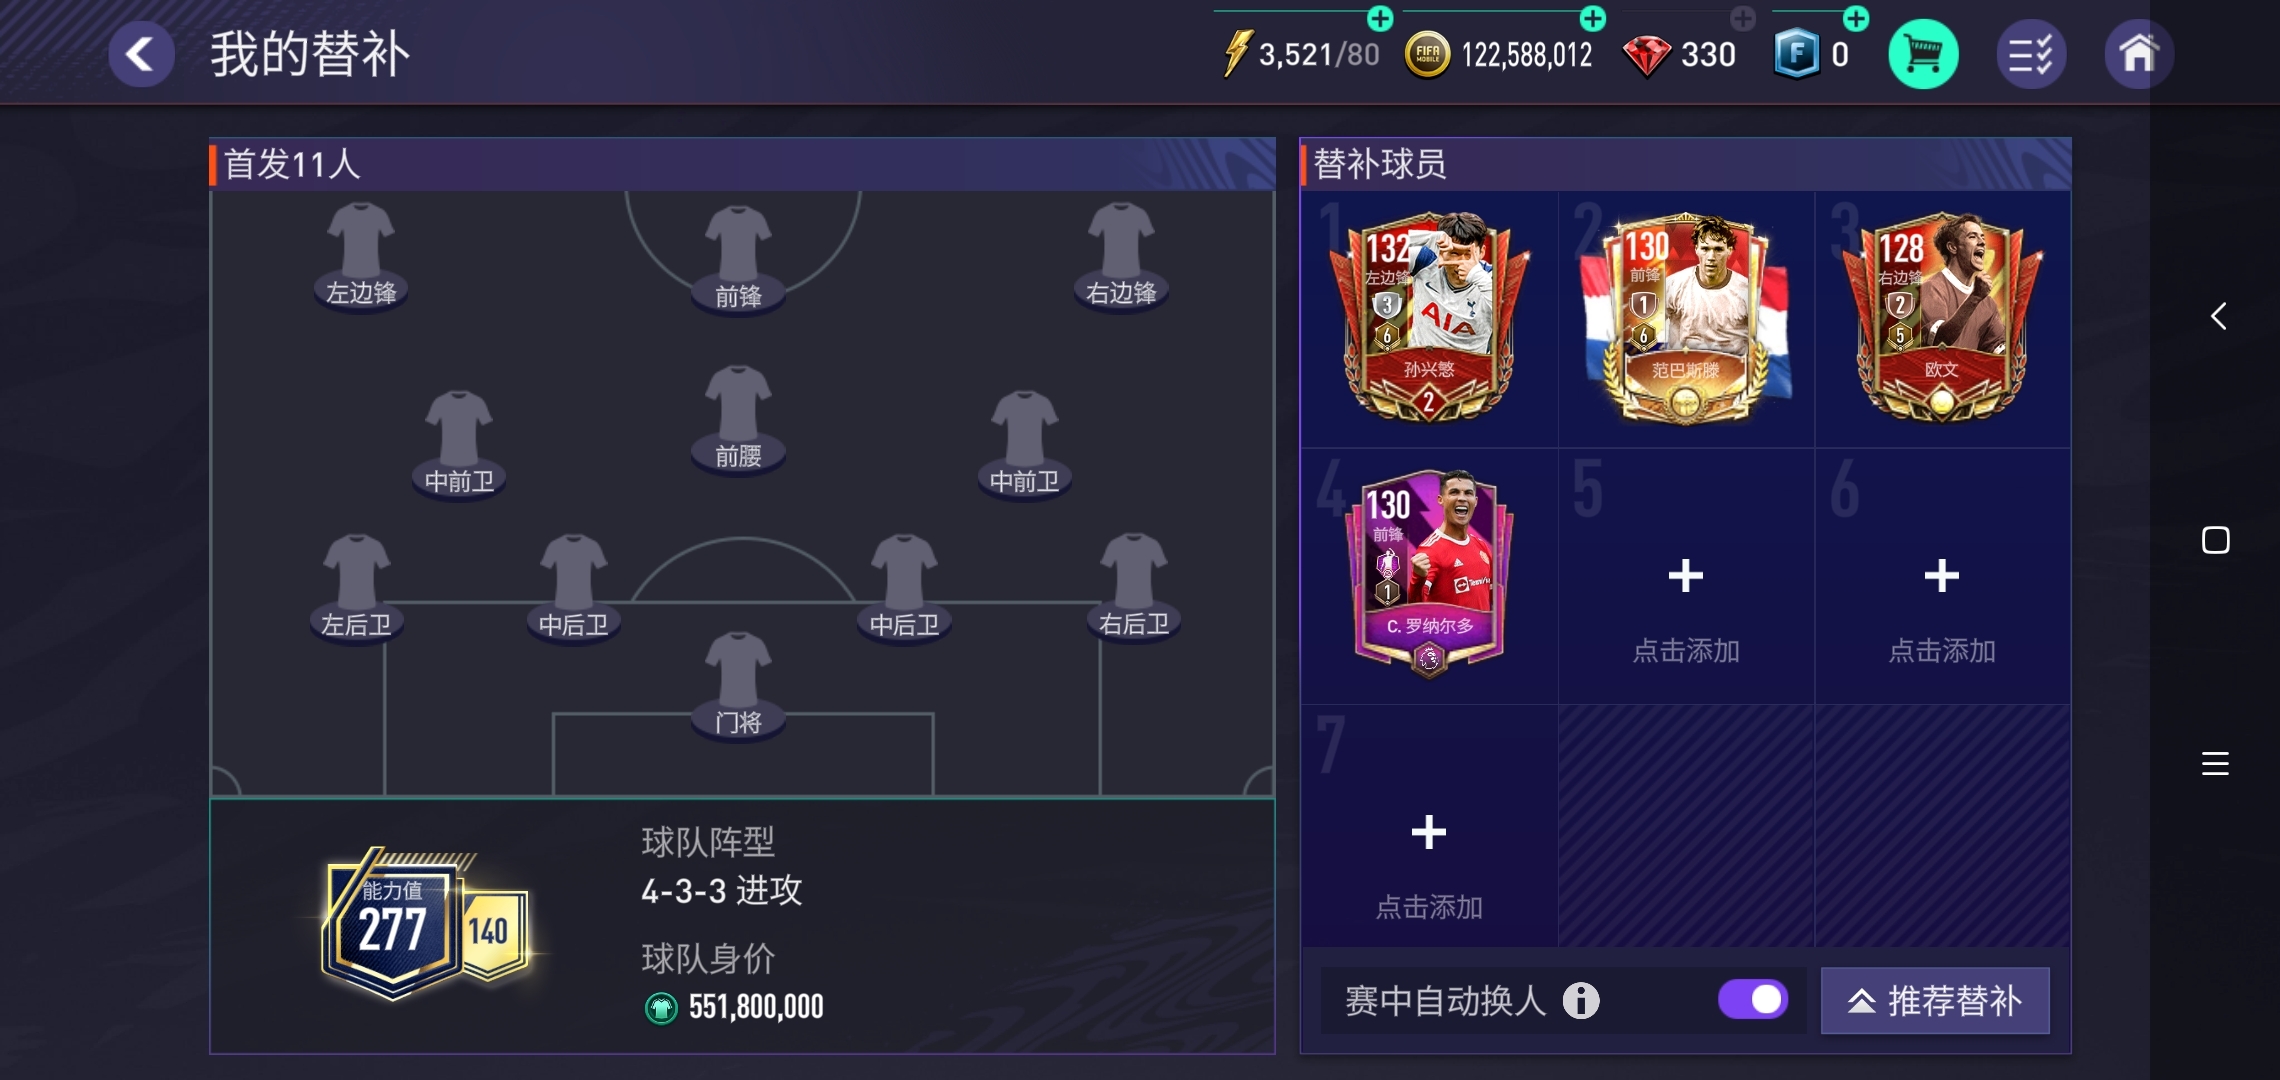Add coins with the plus icon
Image resolution: width=2280 pixels, height=1080 pixels.
coord(1593,18)
